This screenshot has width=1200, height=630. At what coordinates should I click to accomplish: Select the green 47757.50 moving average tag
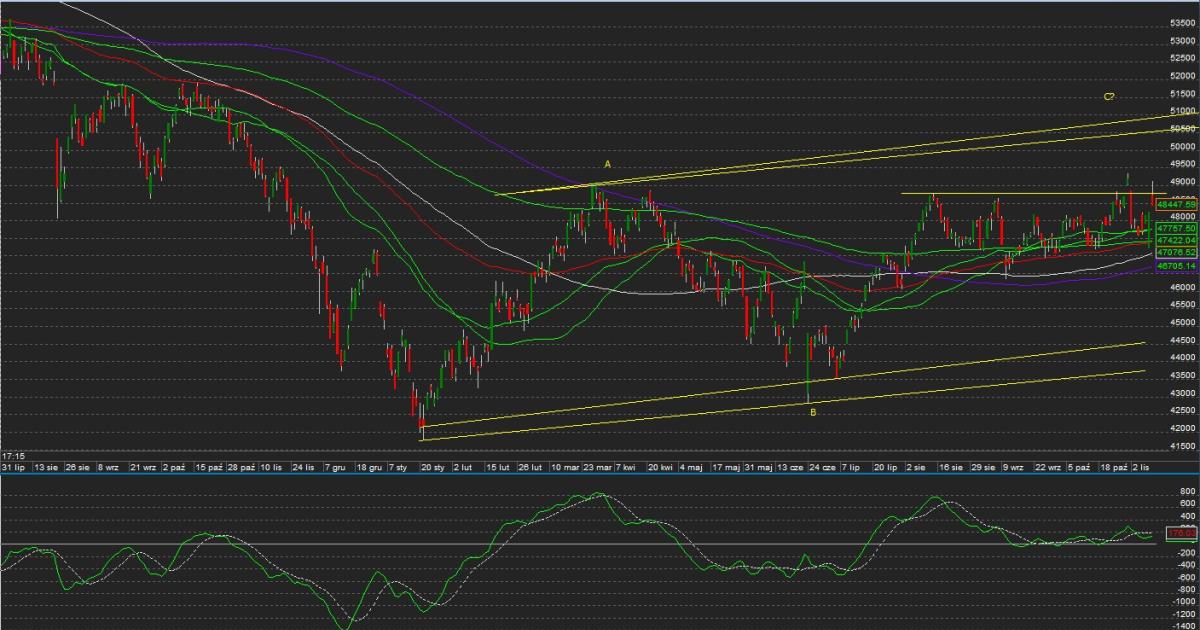1176,228
